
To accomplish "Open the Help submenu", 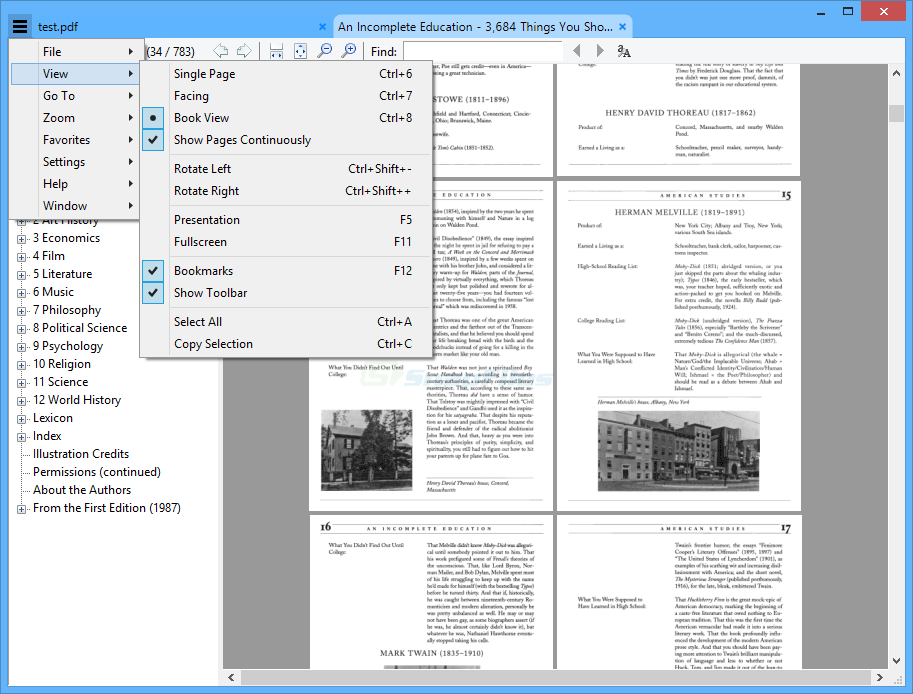I will (x=74, y=184).
